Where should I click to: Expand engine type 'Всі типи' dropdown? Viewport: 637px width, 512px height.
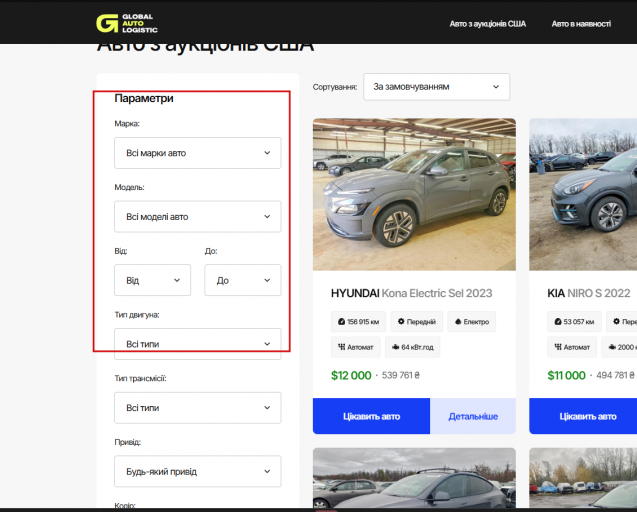pyautogui.click(x=197, y=344)
